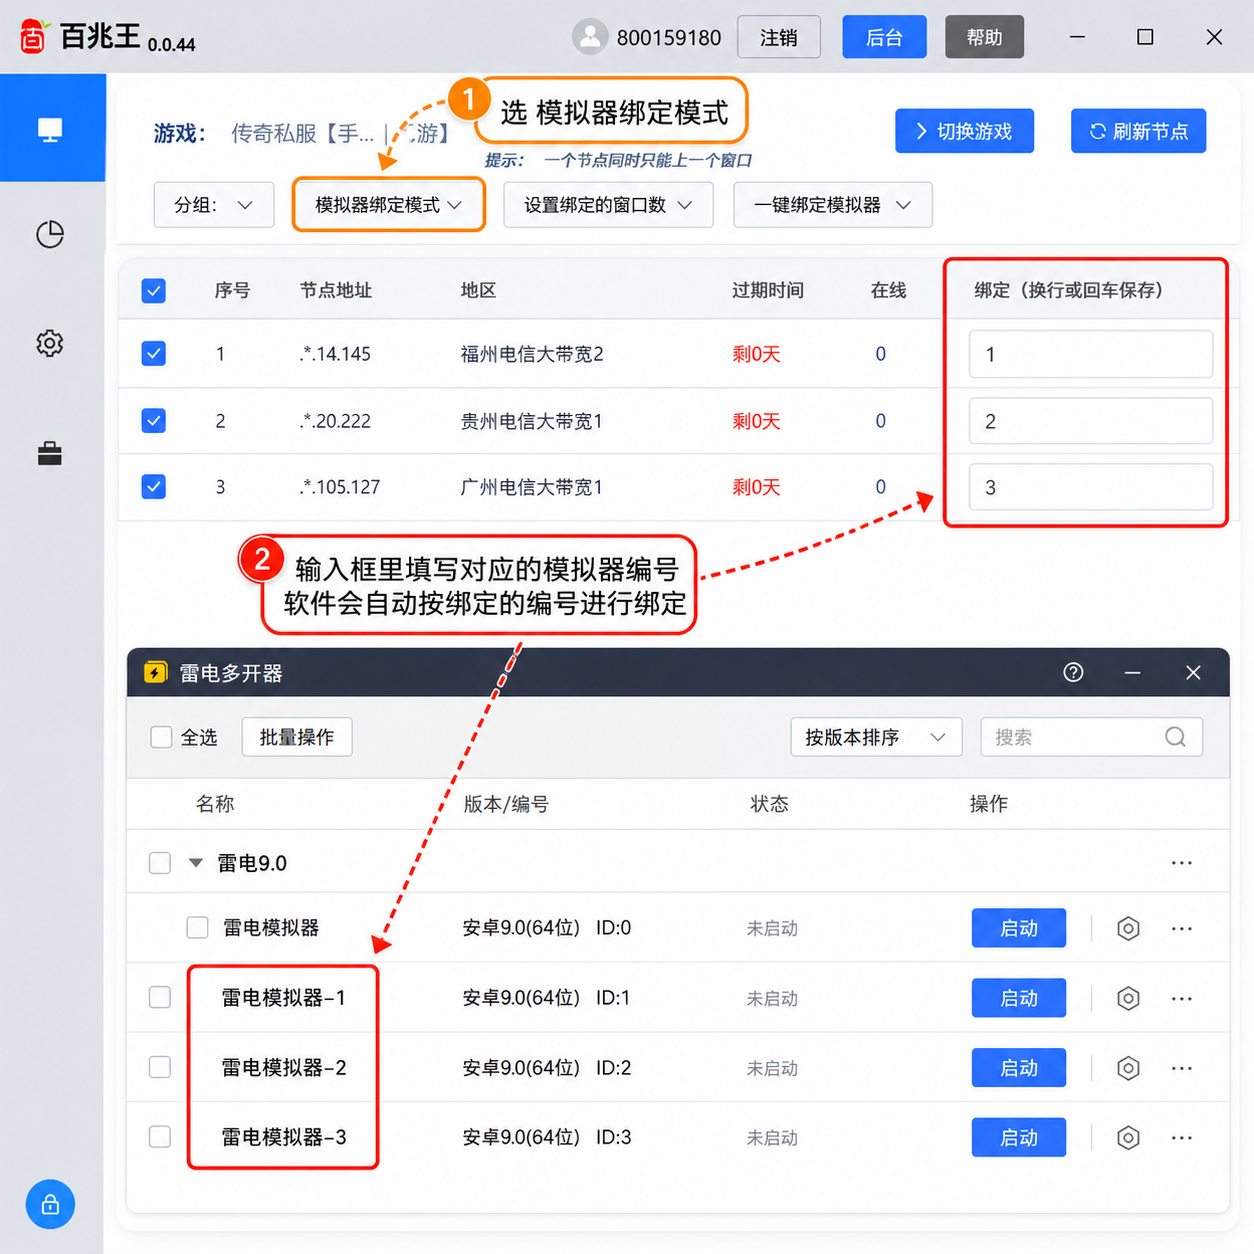Click the 百兆王 app logo
Screen dimensions: 1254x1254
click(x=33, y=36)
